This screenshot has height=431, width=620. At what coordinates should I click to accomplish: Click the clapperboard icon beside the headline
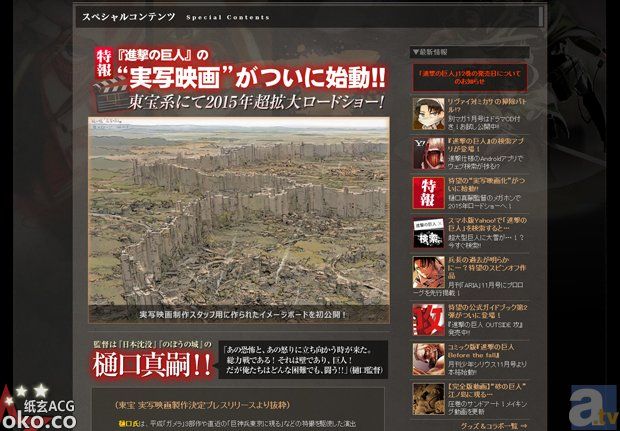pos(111,94)
